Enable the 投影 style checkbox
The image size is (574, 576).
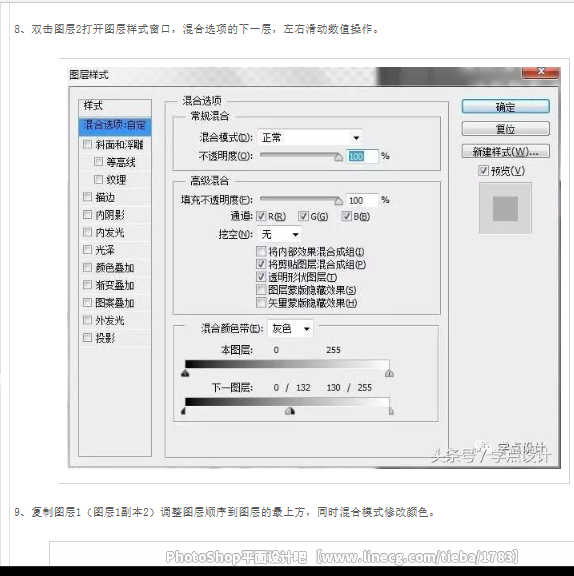tap(87, 338)
